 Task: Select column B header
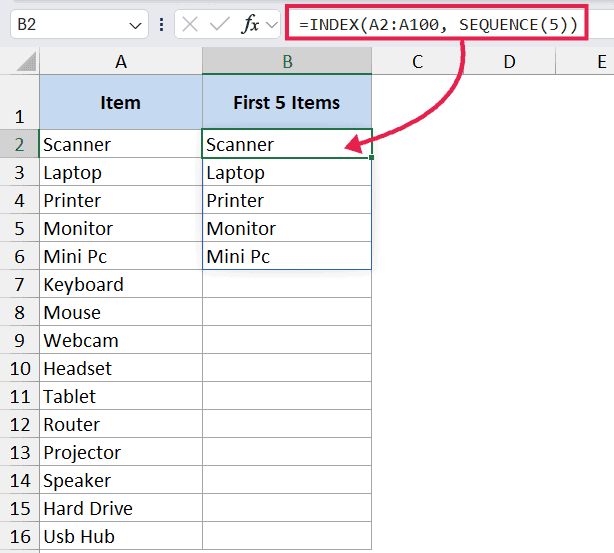[x=287, y=61]
